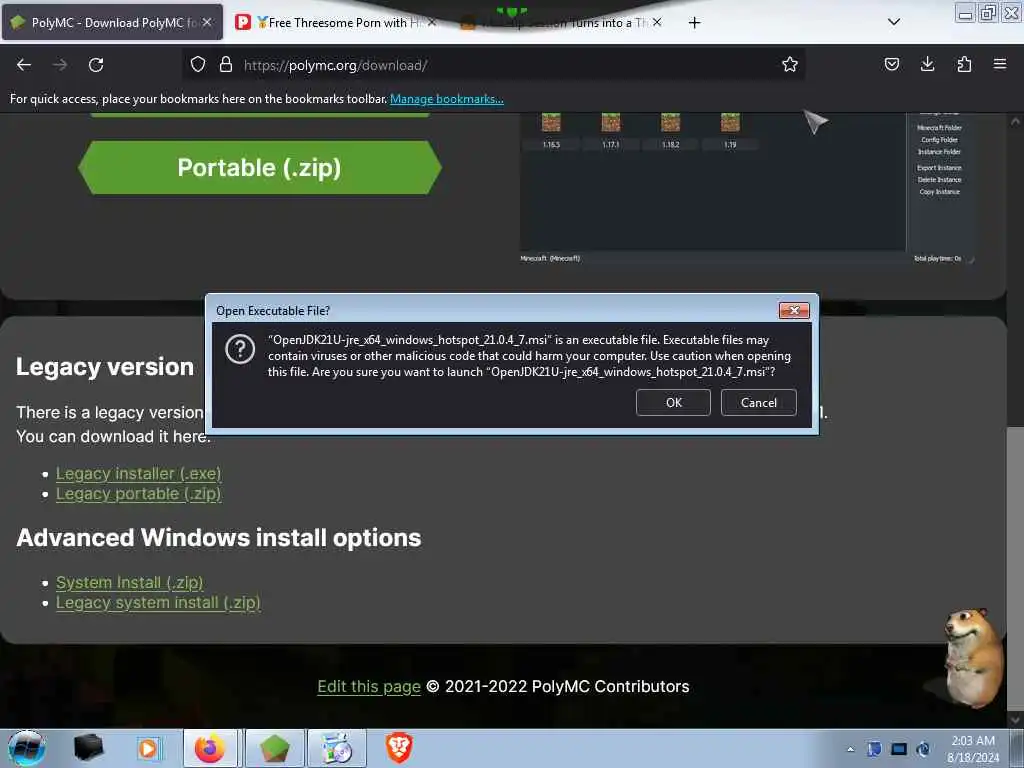Viewport: 1024px width, 768px height.
Task: Click the dialog question mark icon
Action: click(x=240, y=349)
